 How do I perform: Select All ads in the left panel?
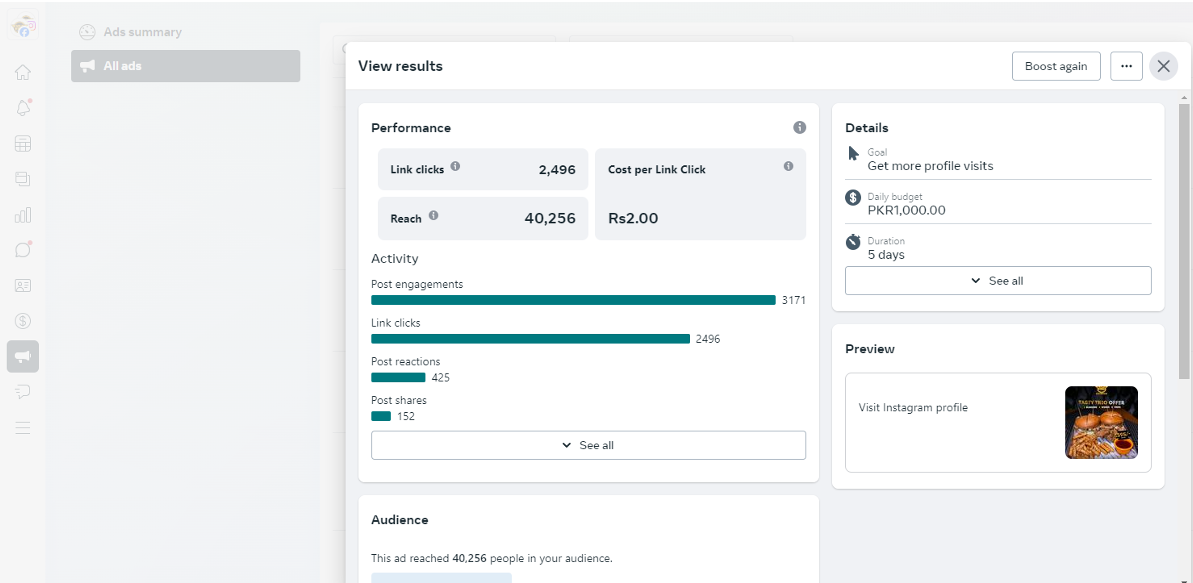tap(185, 66)
